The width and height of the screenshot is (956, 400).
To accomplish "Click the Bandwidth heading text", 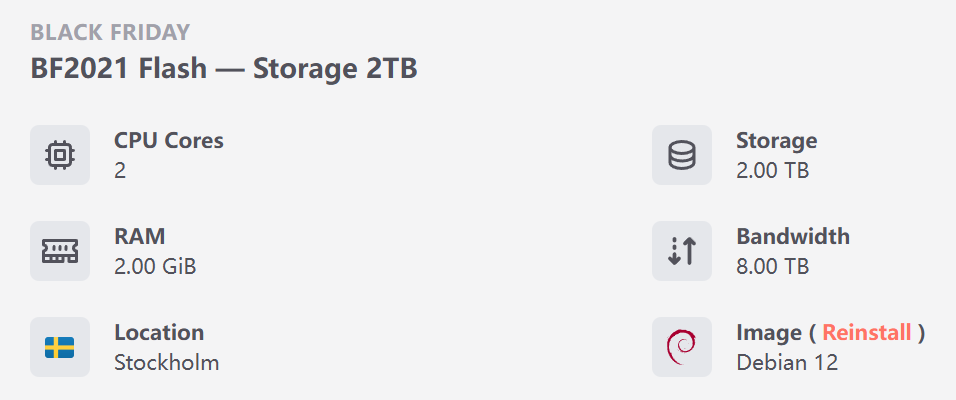I will (x=793, y=236).
